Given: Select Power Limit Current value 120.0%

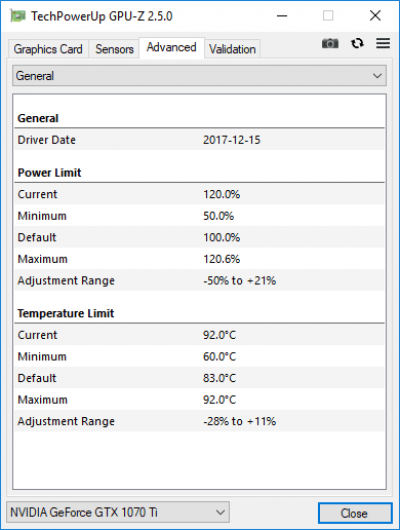Looking at the screenshot, I should click(x=221, y=194).
